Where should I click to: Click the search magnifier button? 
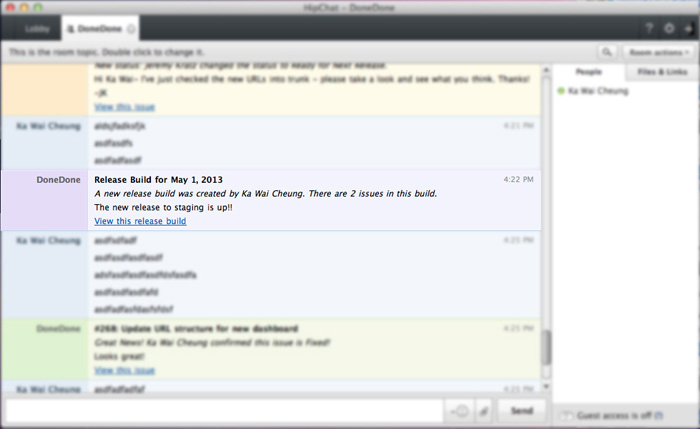(x=607, y=52)
